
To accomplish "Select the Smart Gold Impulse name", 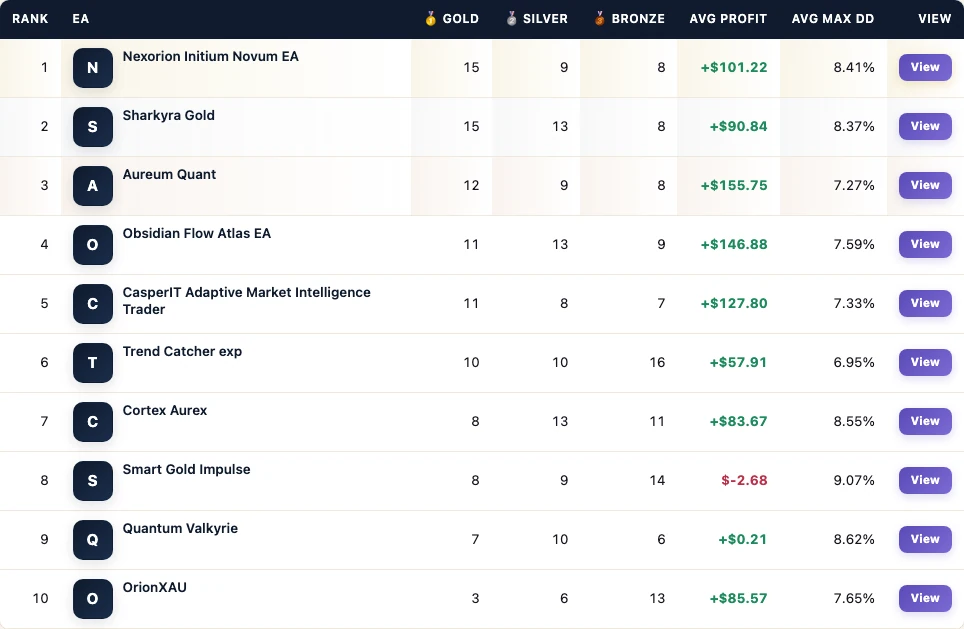I will (x=187, y=470).
